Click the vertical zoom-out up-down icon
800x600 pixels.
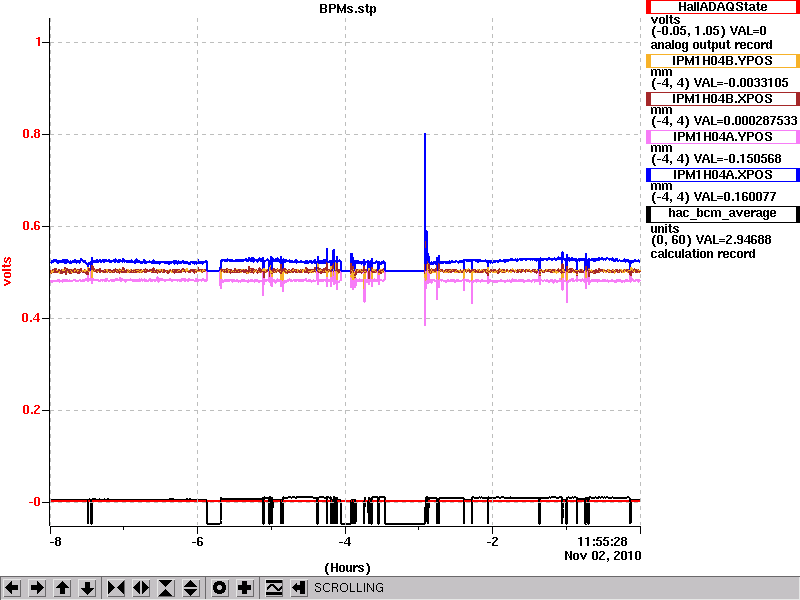[191, 588]
